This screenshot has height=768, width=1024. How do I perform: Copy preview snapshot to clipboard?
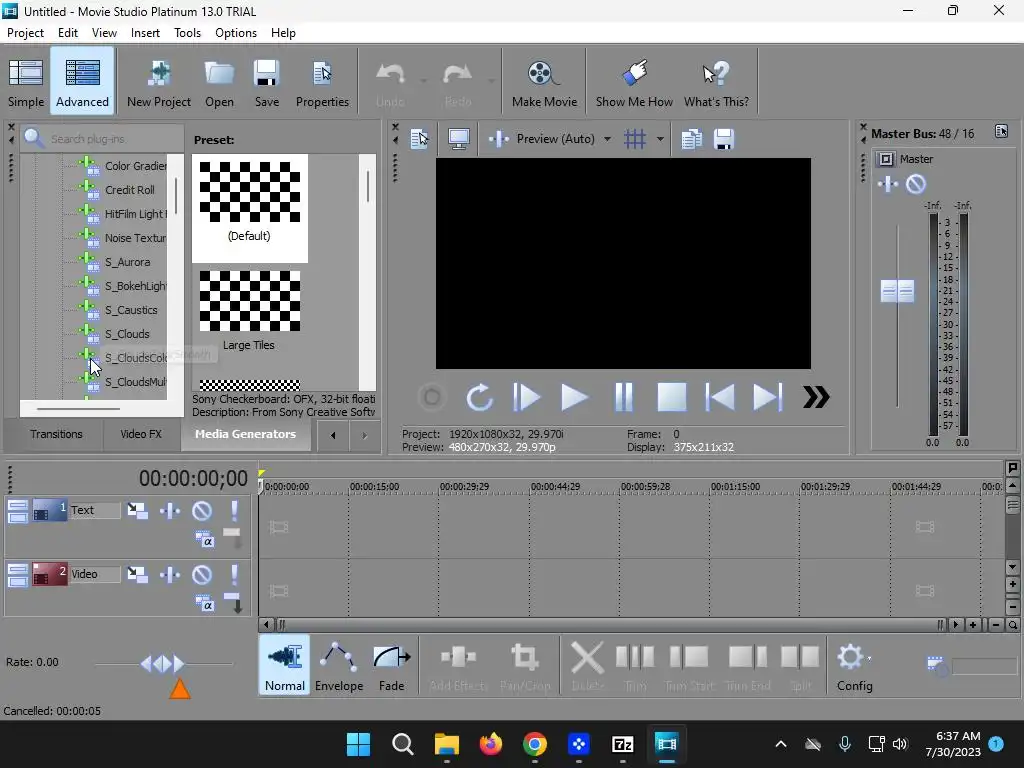(691, 139)
